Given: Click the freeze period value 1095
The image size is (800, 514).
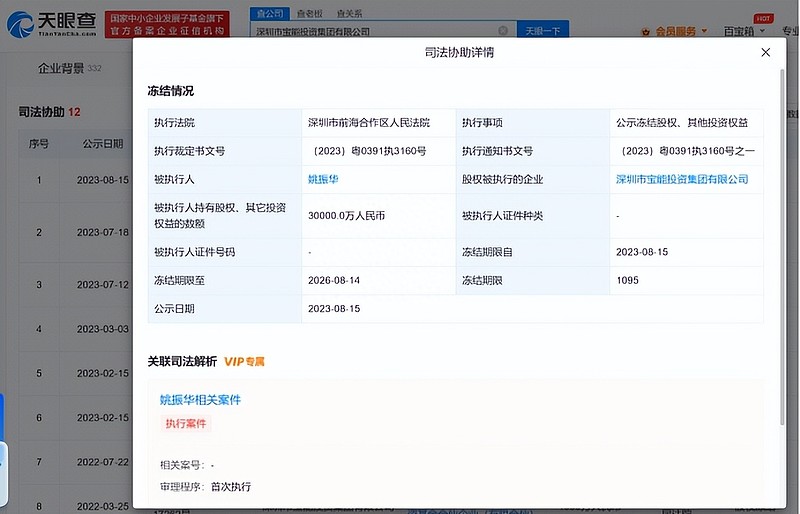Looking at the screenshot, I should click(x=627, y=280).
